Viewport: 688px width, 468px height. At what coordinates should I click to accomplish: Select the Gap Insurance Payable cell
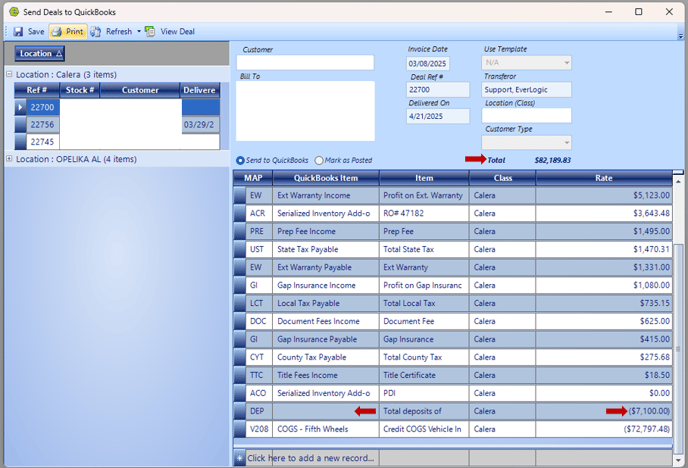326,339
